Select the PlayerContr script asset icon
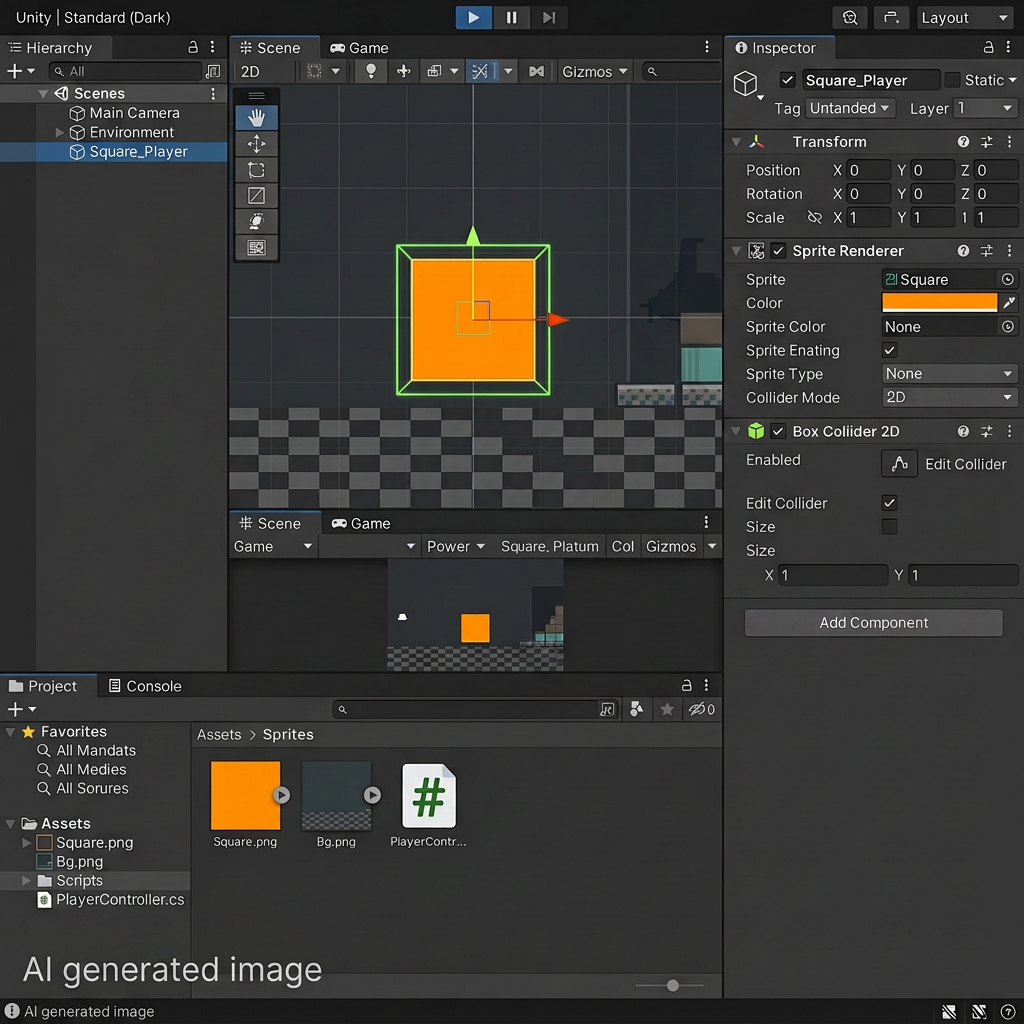The image size is (1024, 1024). 428,796
